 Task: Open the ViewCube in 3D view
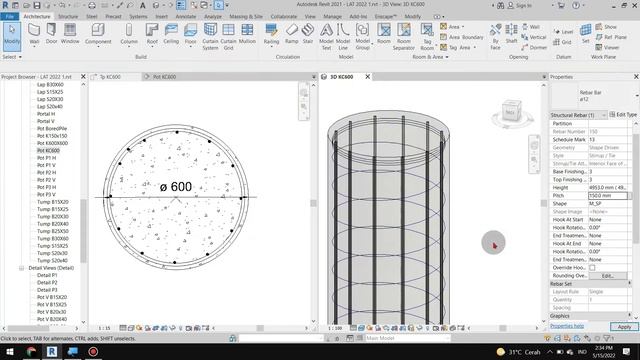coord(511,111)
